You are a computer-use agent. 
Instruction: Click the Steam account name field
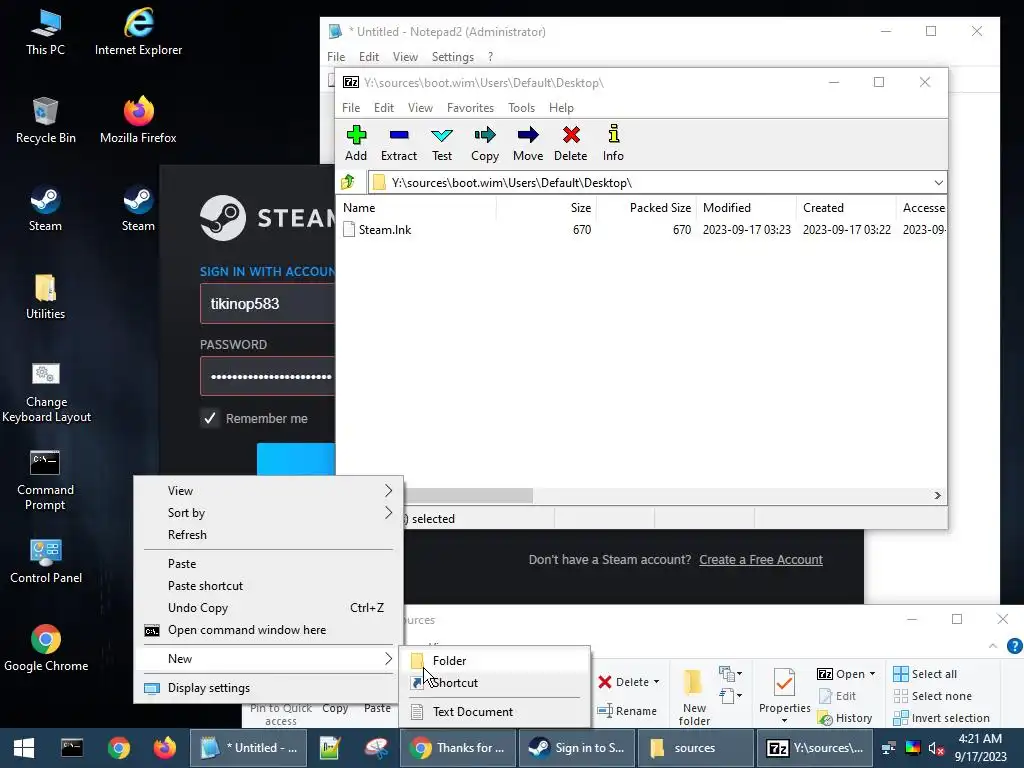tap(268, 304)
